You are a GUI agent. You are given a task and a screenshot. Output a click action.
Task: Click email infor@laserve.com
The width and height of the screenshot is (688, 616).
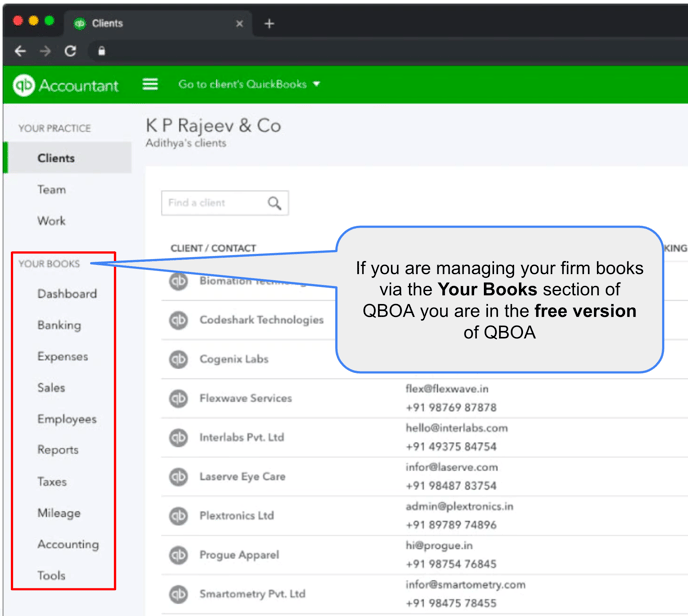coord(452,467)
